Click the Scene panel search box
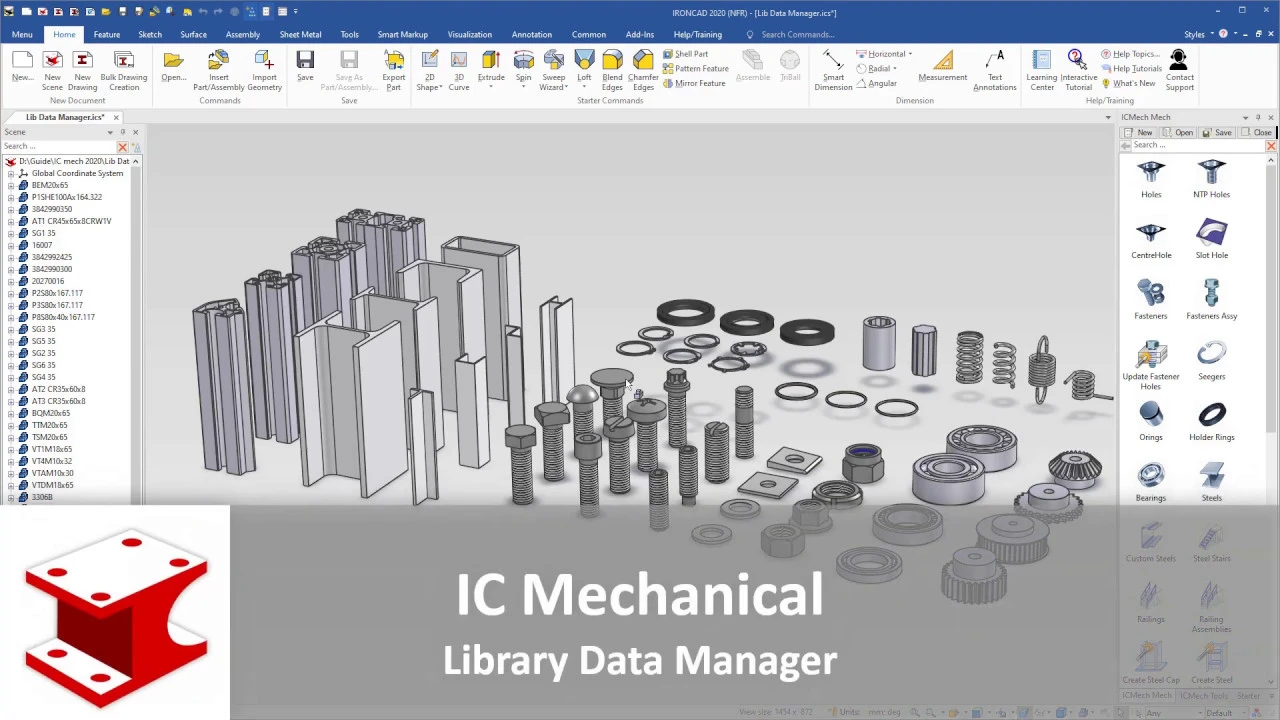The image size is (1280, 720). coord(59,146)
